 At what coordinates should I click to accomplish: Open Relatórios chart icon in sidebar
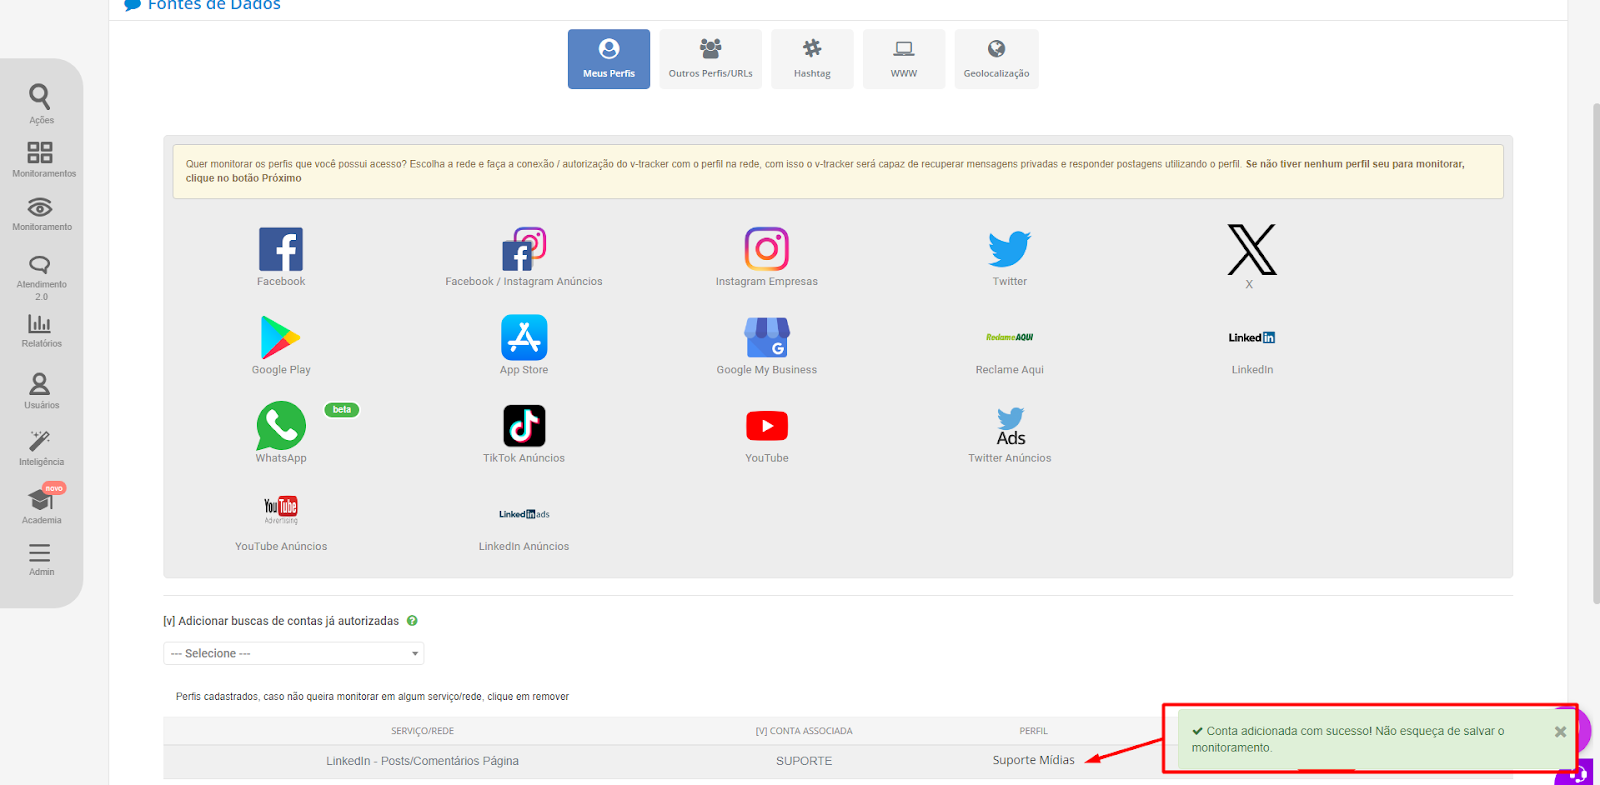pos(40,323)
